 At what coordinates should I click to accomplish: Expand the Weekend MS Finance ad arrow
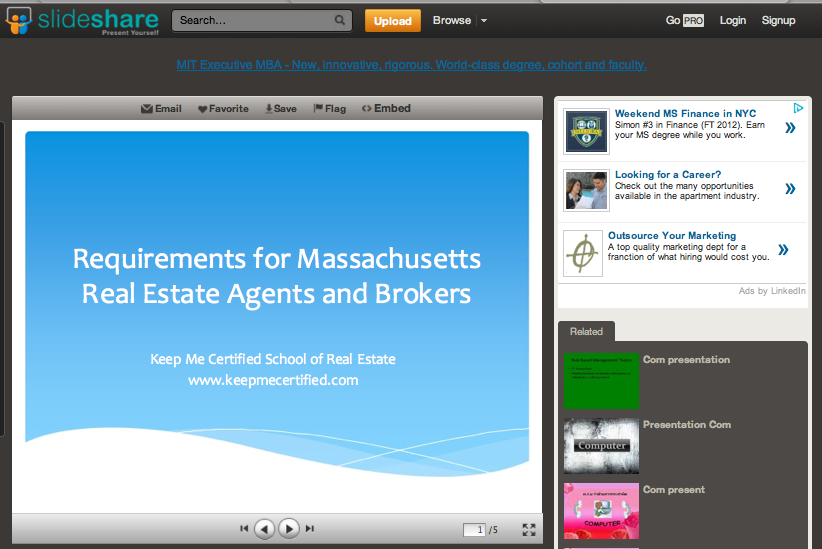point(790,128)
